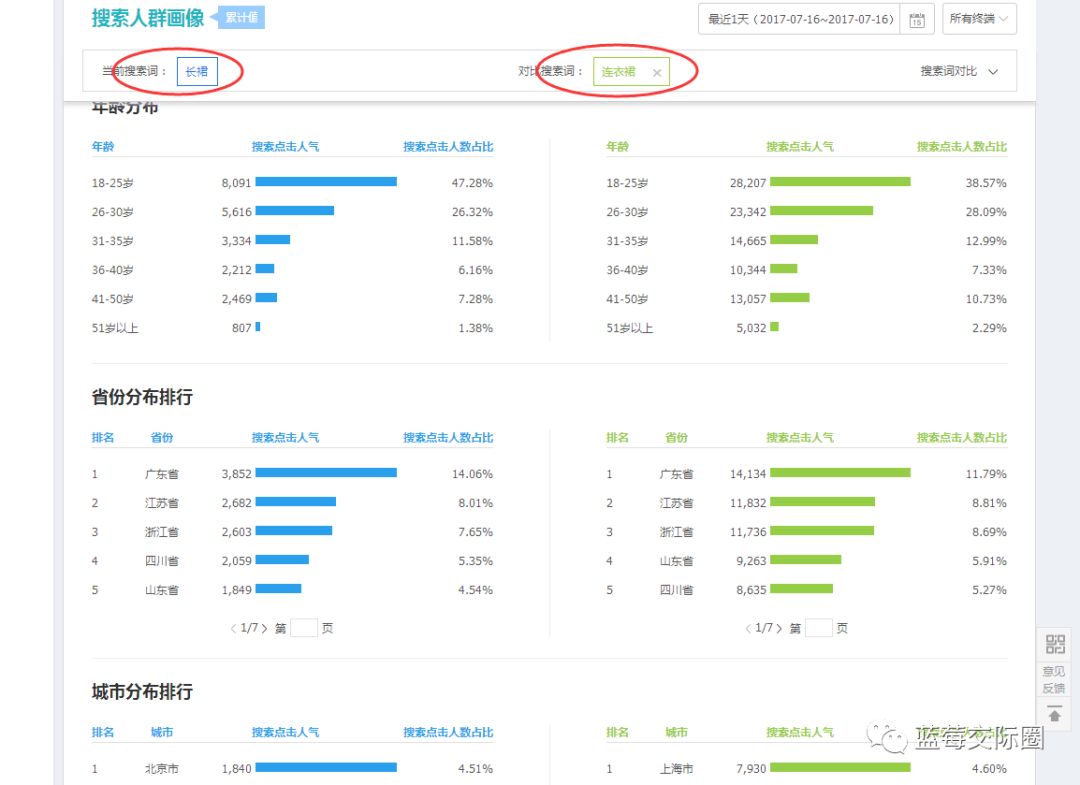The width and height of the screenshot is (1080, 785).
Task: Click the back-to-top arrow icon
Action: [x=1054, y=714]
